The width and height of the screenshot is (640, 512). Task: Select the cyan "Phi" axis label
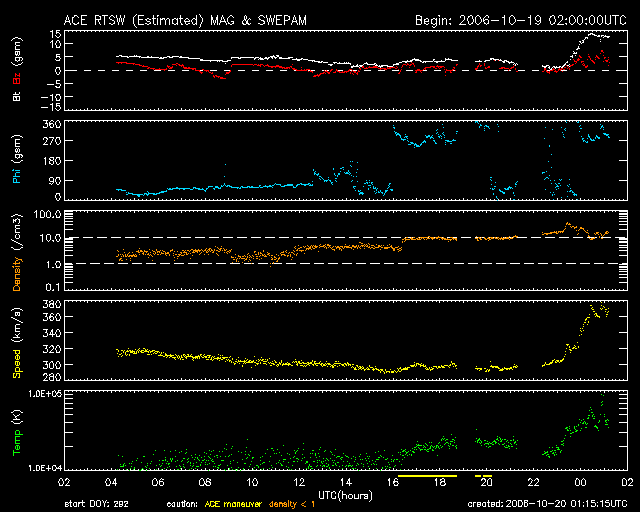tap(17, 174)
